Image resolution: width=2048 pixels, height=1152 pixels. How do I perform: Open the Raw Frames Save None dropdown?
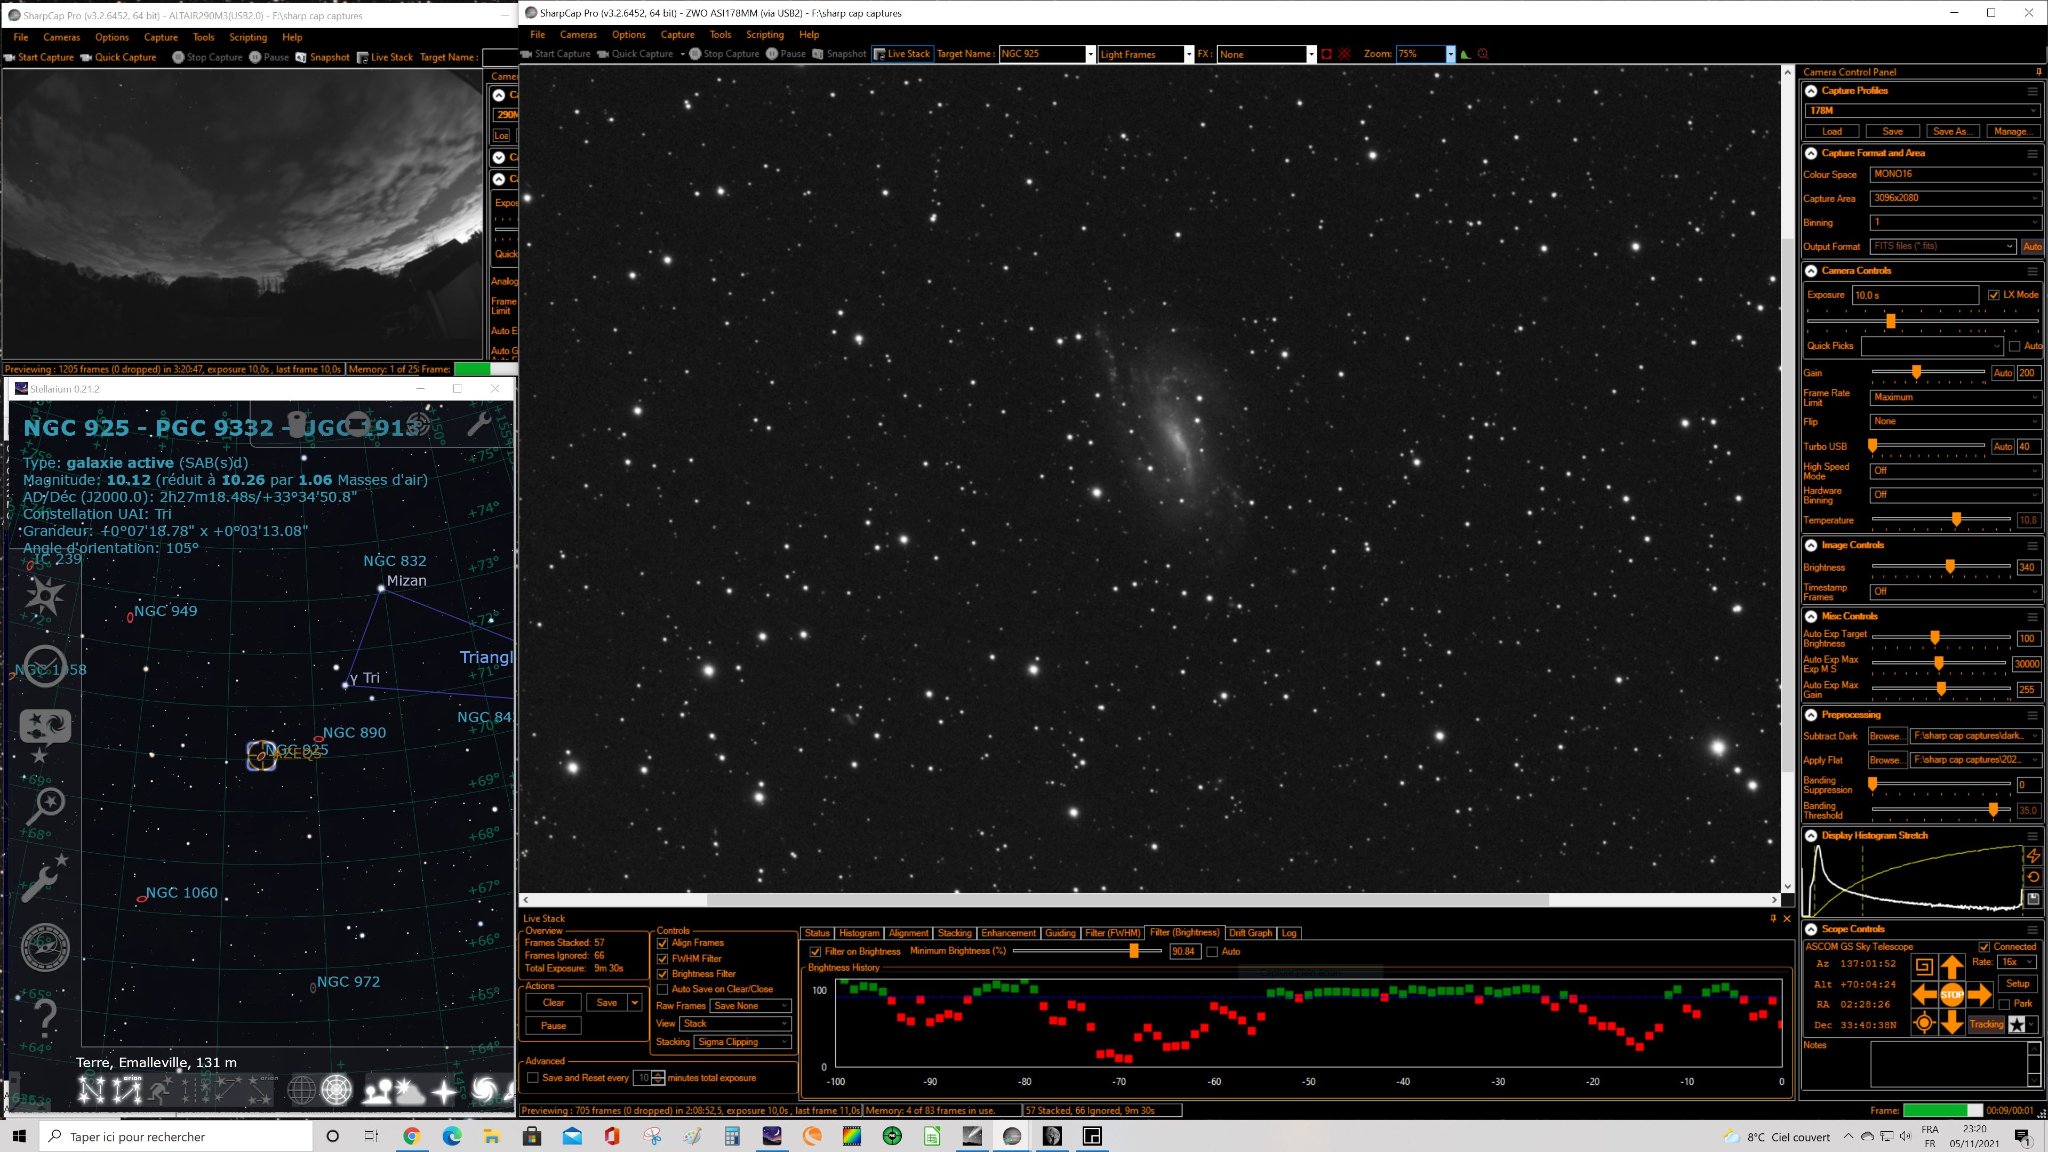pyautogui.click(x=751, y=1006)
